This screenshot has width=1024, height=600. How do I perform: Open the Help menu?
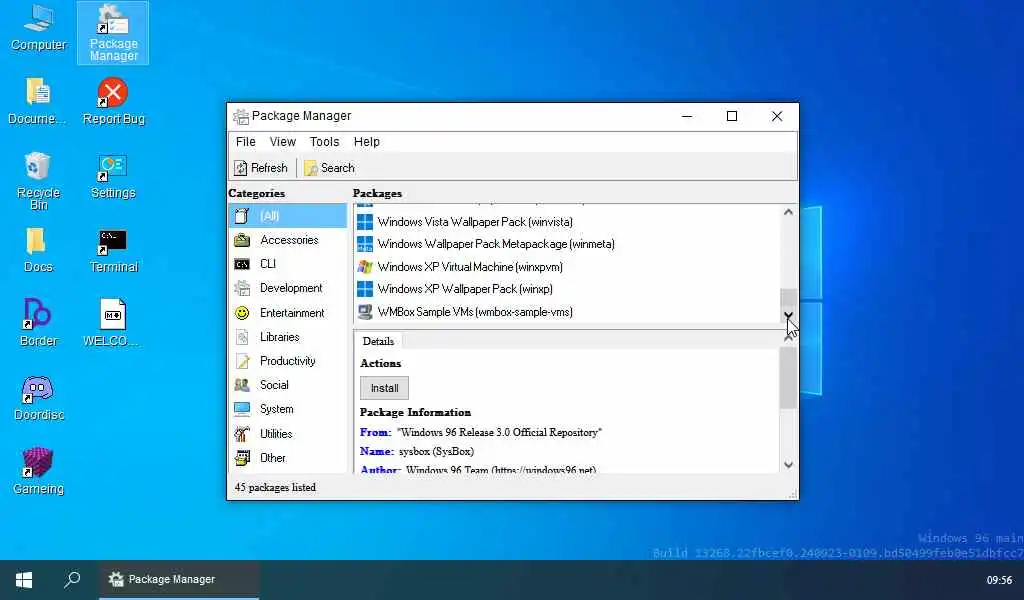click(366, 142)
